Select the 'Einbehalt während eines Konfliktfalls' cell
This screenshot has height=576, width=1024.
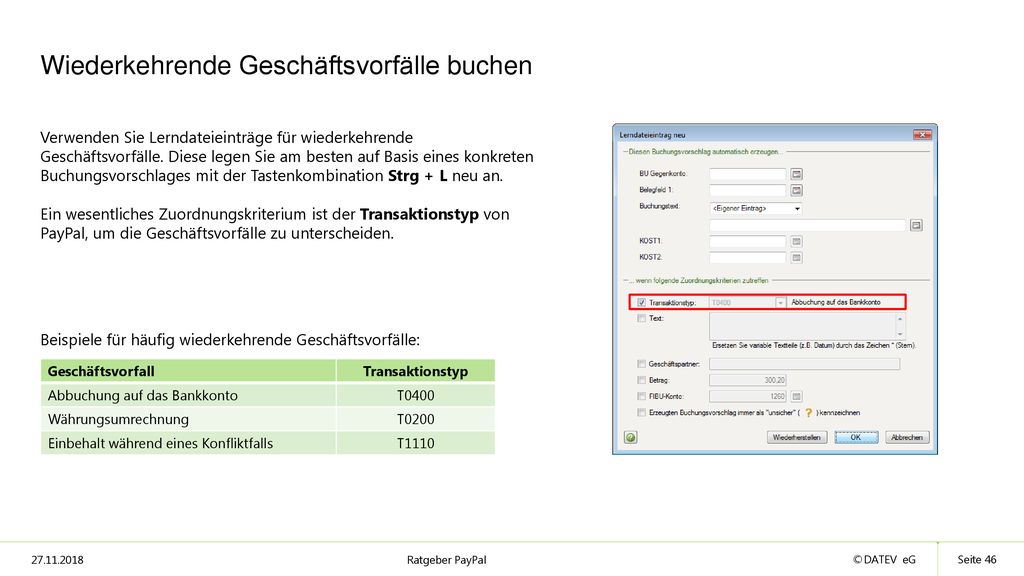click(189, 443)
